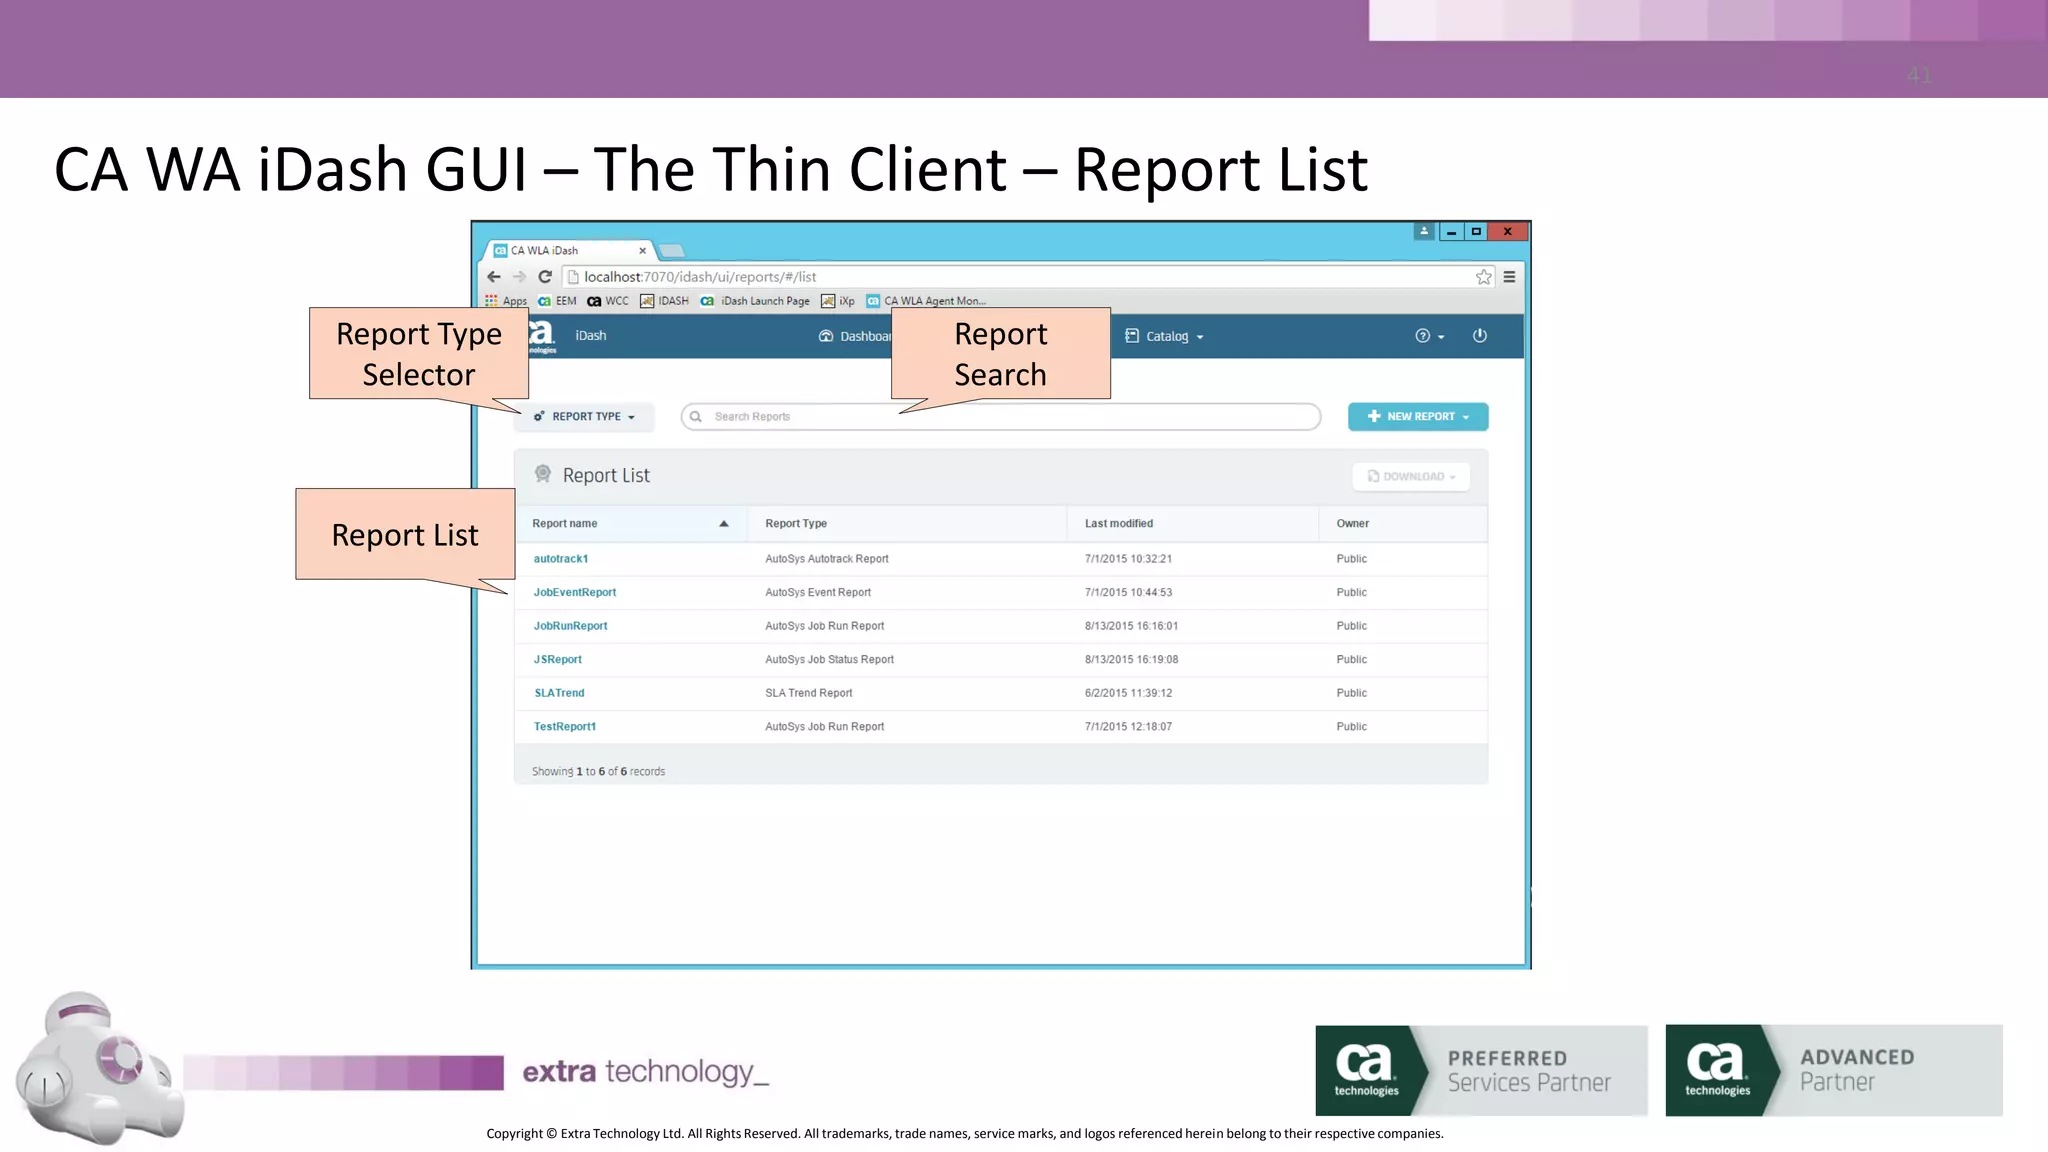Click 'SLA Trend Report' type cell
This screenshot has height=1152, width=2048.
[x=809, y=693]
